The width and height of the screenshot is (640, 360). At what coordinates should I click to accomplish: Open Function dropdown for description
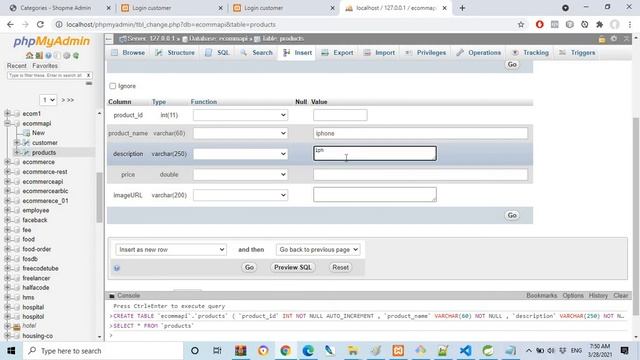pos(240,154)
